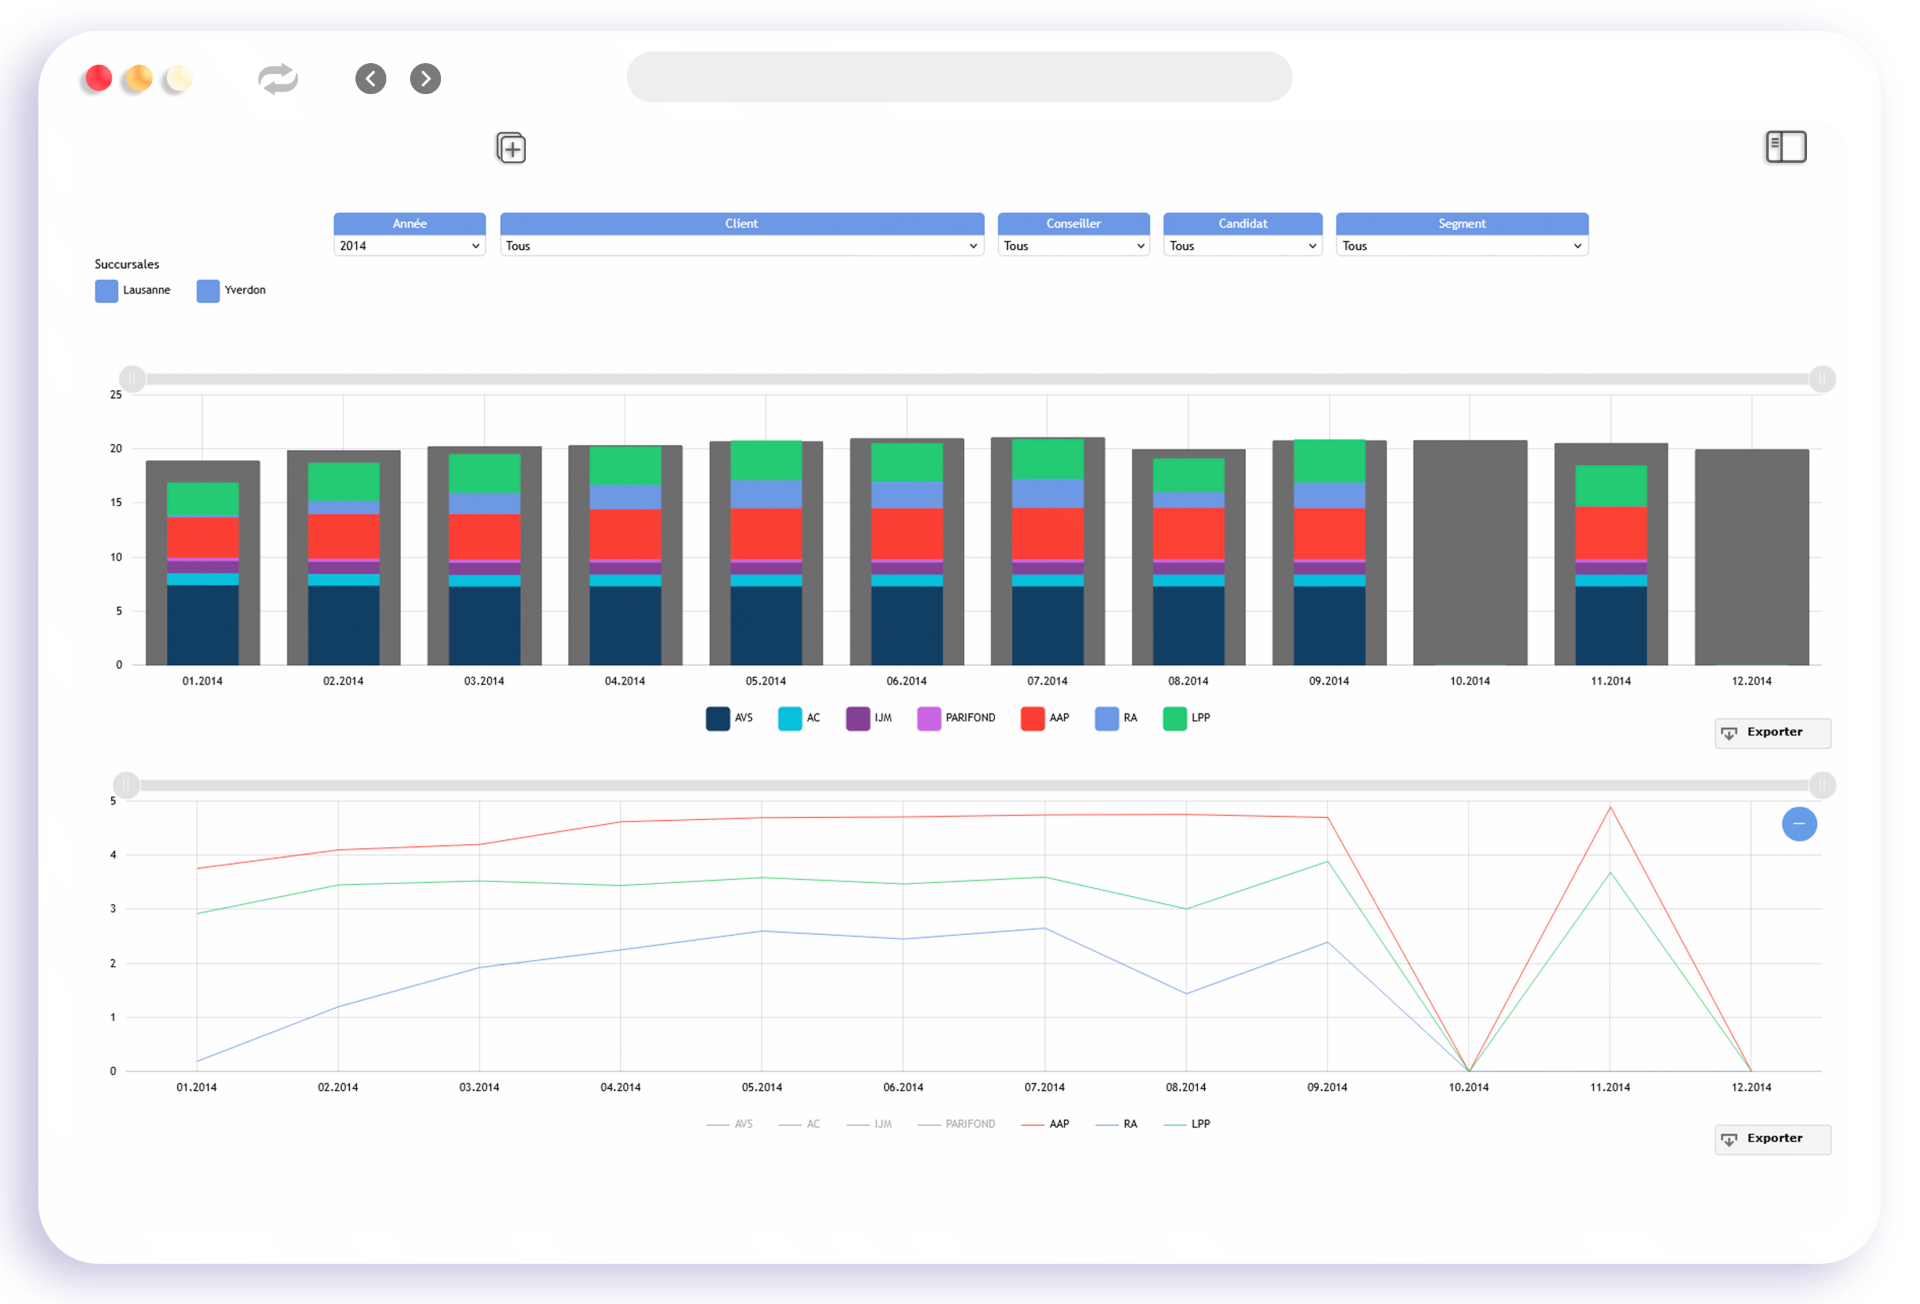Viewport: 1920px width, 1304px height.
Task: Open the Segment dropdown
Action: coord(1461,246)
